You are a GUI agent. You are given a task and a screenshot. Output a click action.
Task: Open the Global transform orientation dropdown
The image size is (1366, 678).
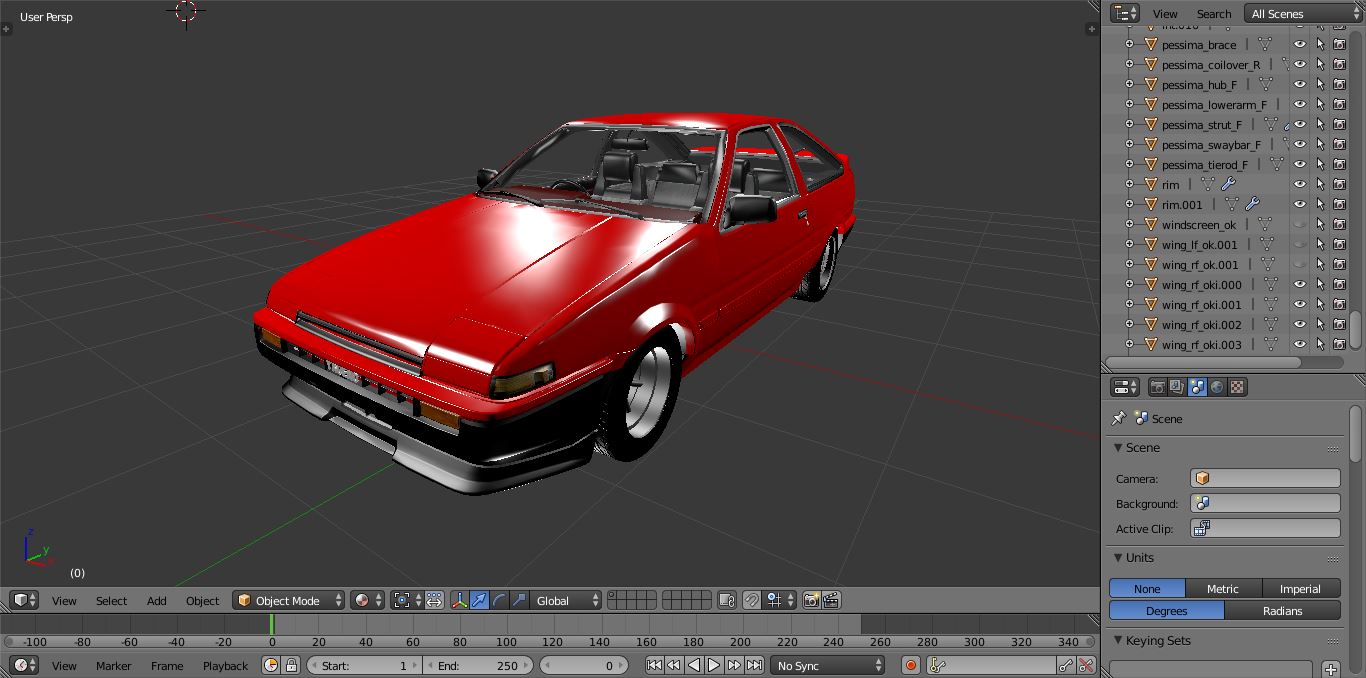coord(566,600)
